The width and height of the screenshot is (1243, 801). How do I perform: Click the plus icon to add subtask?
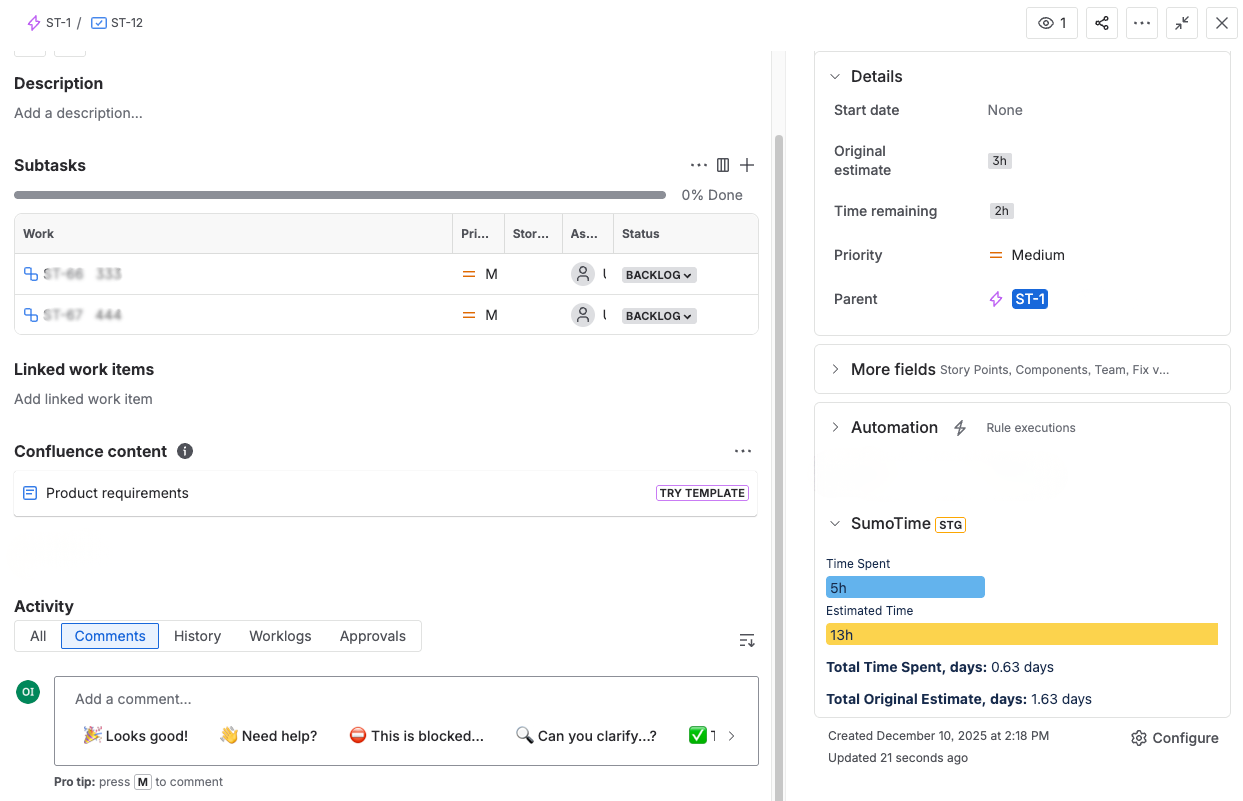[x=747, y=165]
